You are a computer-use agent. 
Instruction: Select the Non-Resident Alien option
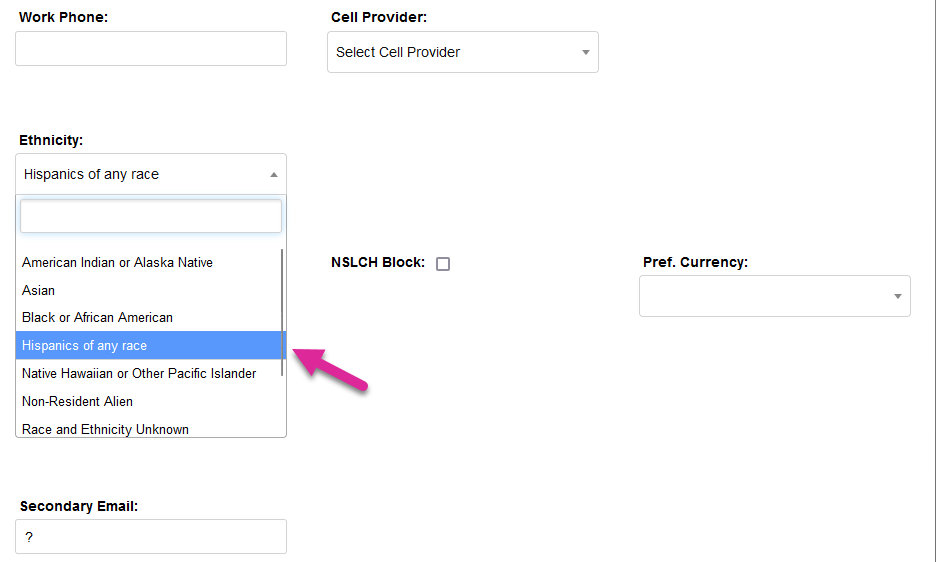pos(77,401)
